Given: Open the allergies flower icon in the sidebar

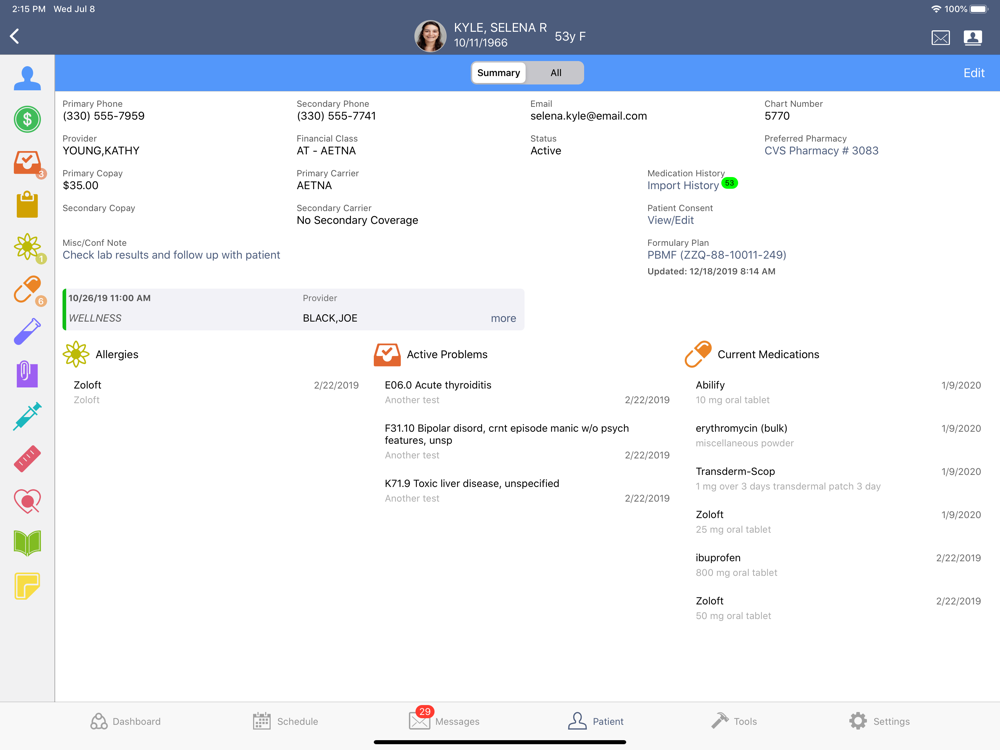Looking at the screenshot, I should coord(27,247).
